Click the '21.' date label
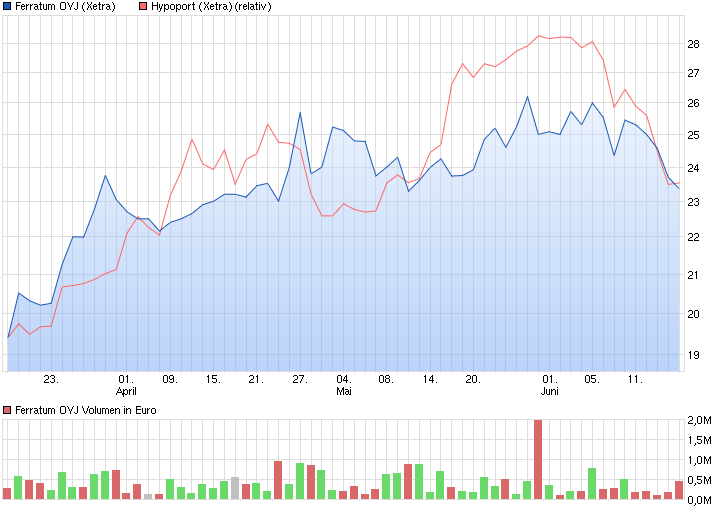 click(256, 379)
